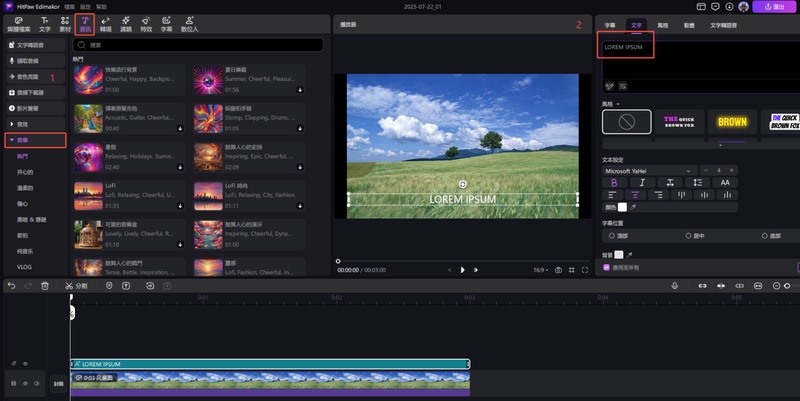Click the redo arrow in timeline toolbar
Image resolution: width=800 pixels, height=401 pixels.
[x=28, y=286]
